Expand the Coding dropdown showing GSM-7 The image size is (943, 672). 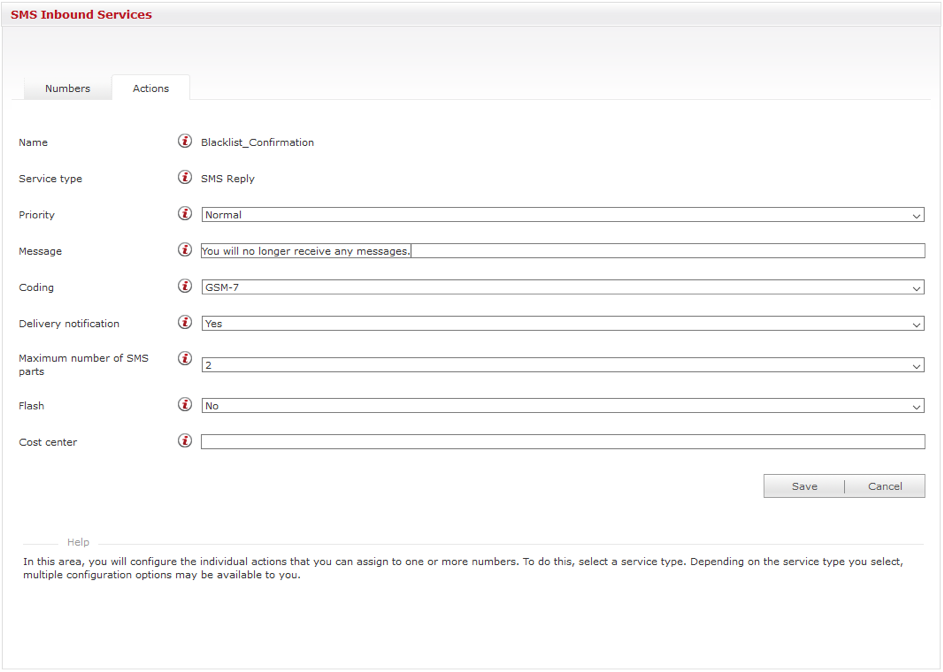[x=562, y=288]
